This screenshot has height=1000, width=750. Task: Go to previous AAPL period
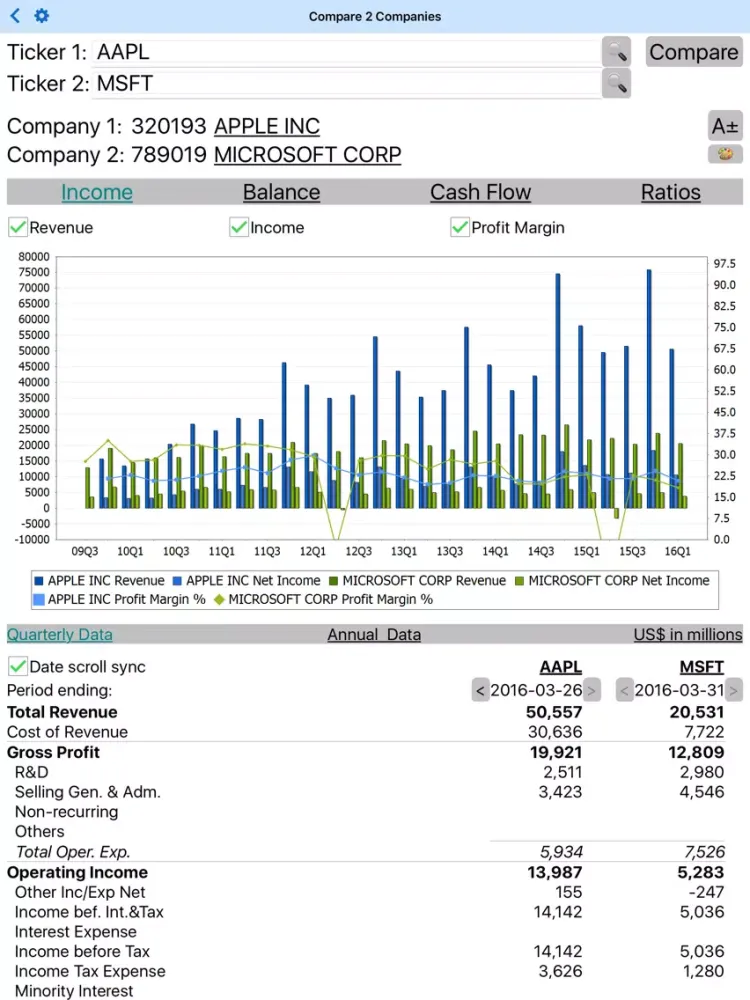(480, 690)
